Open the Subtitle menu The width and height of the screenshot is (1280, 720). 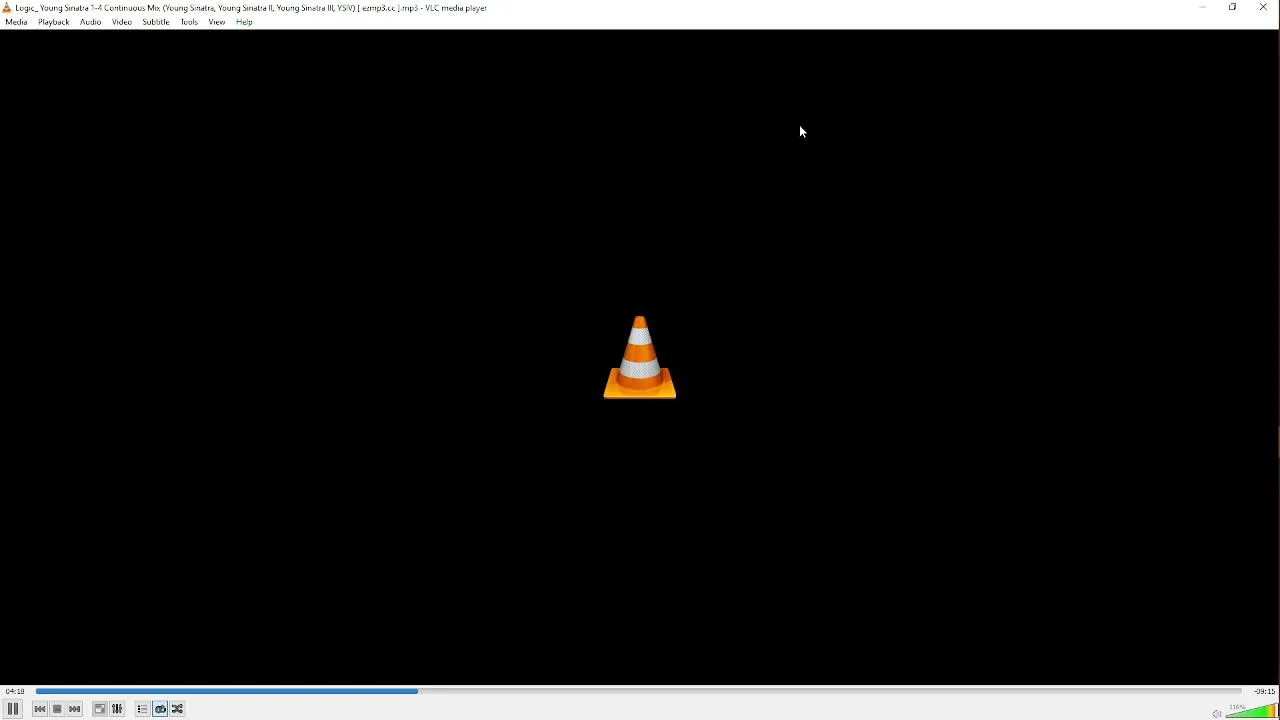click(x=156, y=22)
